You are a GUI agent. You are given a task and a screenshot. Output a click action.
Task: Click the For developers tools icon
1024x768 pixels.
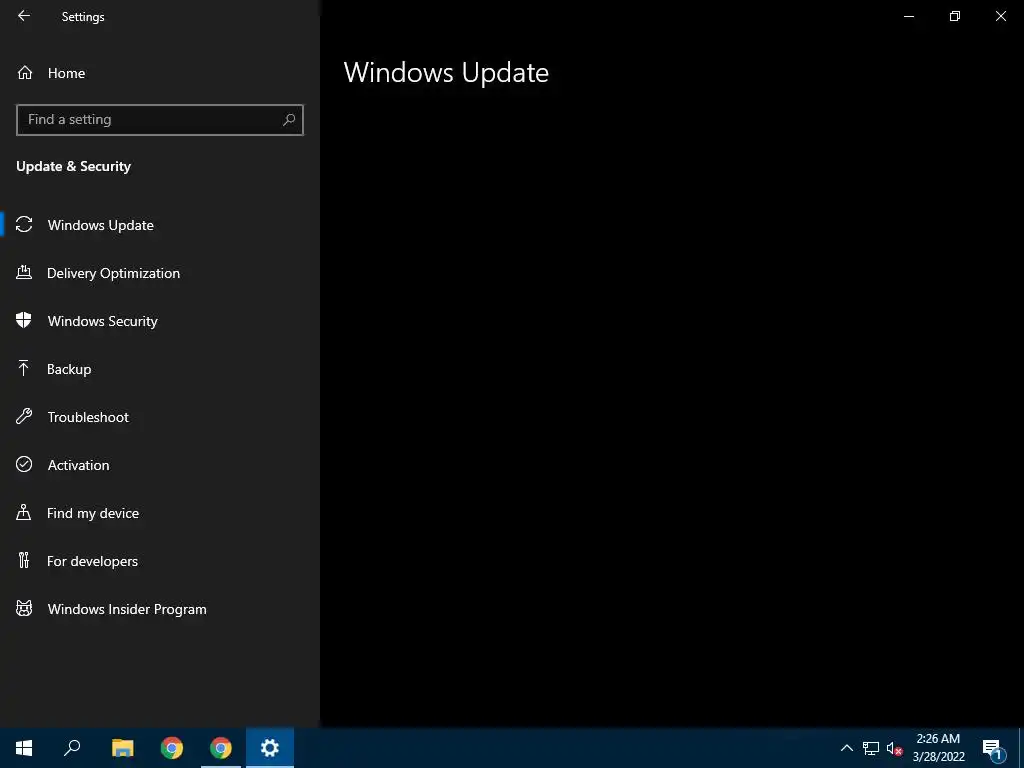(x=24, y=560)
